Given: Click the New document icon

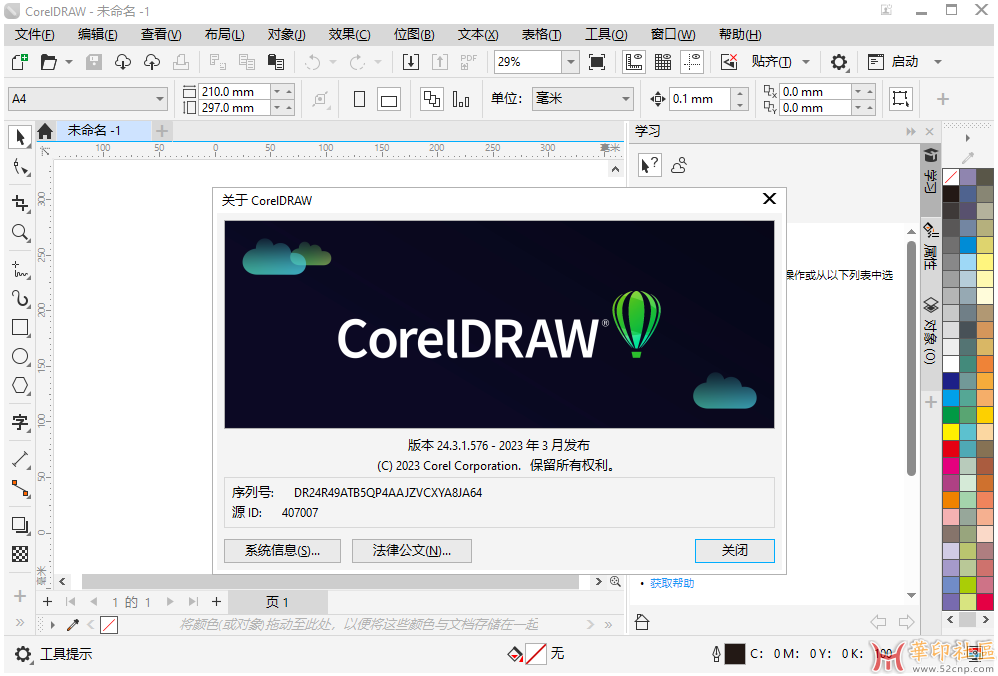Looking at the screenshot, I should pos(20,62).
